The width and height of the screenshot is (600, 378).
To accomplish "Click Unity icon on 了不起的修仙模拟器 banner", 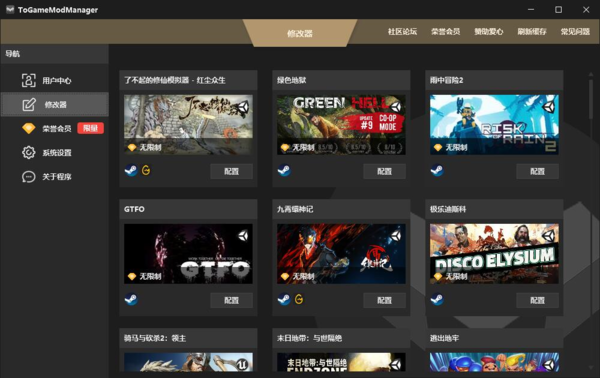I will pos(243,107).
